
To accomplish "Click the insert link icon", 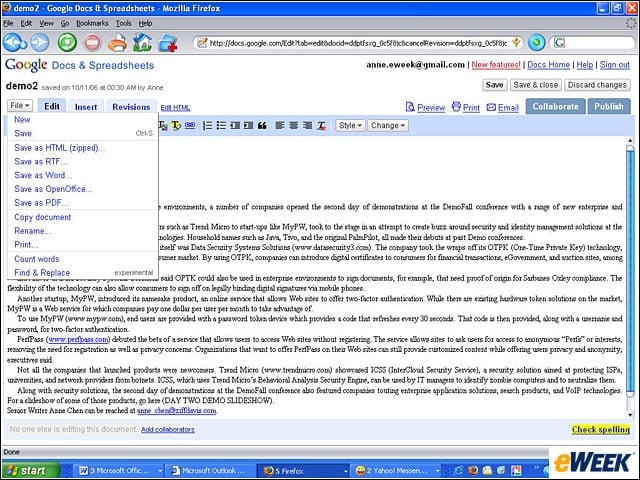I will tap(190, 125).
